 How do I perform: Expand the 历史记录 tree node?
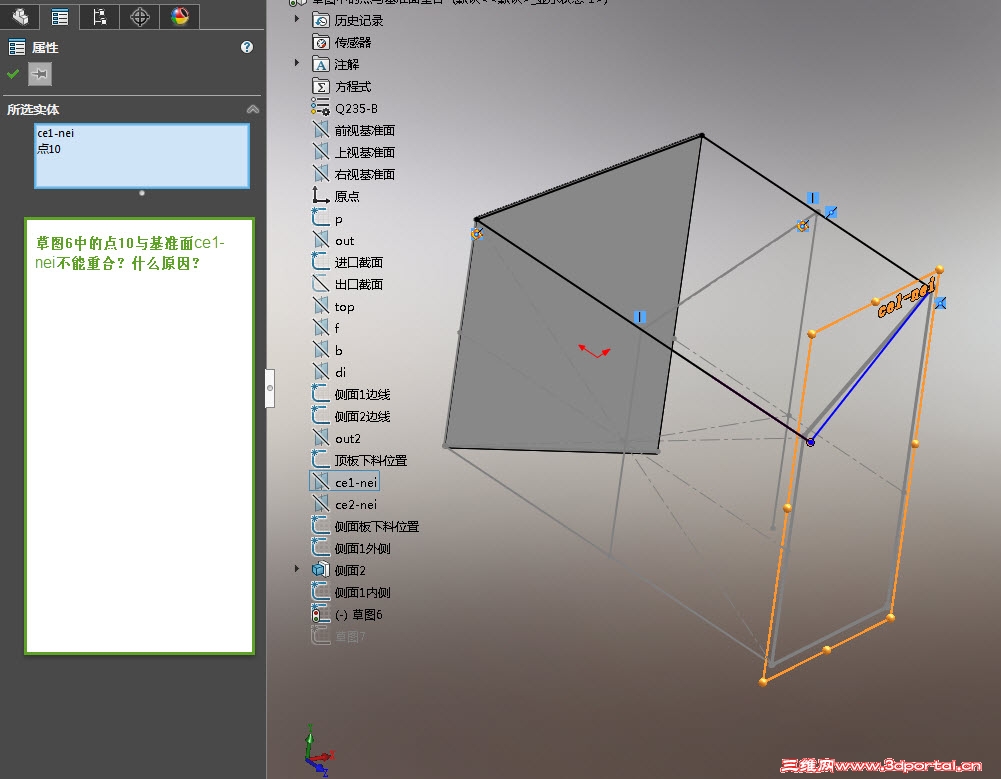point(297,19)
